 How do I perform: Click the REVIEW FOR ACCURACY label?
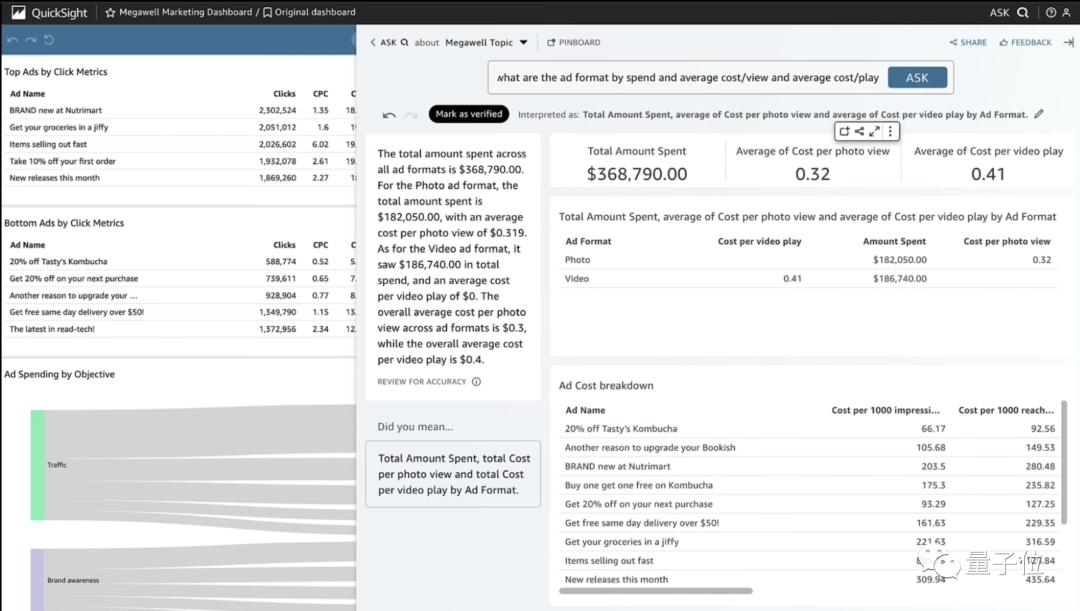[x=422, y=382]
